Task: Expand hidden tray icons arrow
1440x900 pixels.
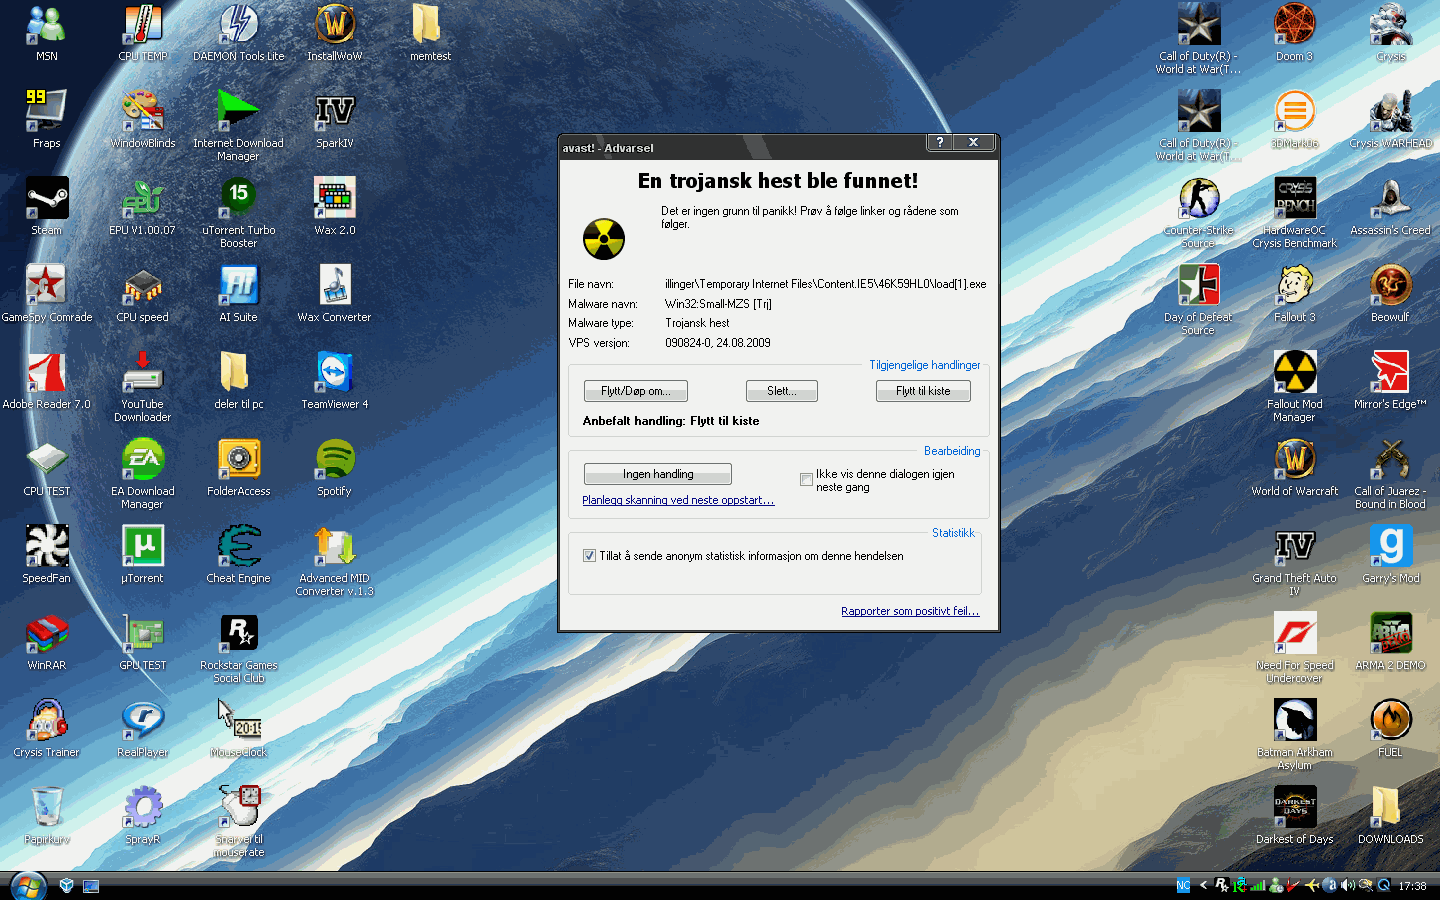Action: click(1203, 886)
